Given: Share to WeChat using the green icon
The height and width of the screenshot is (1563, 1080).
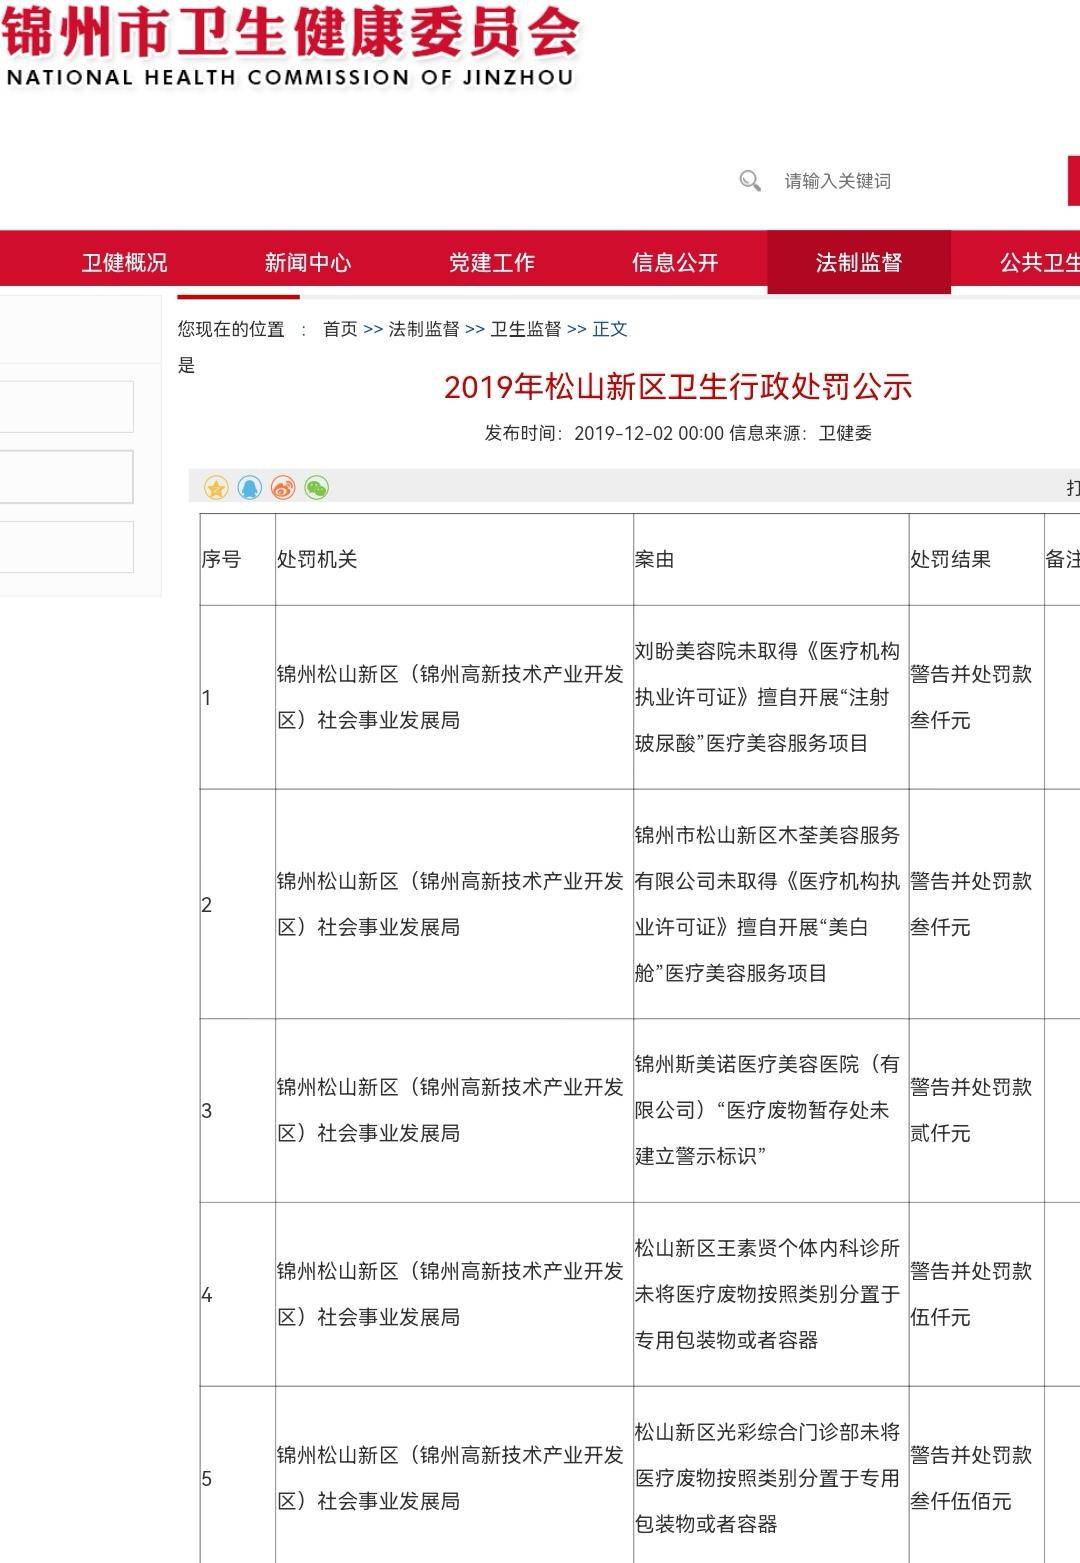Looking at the screenshot, I should point(316,488).
